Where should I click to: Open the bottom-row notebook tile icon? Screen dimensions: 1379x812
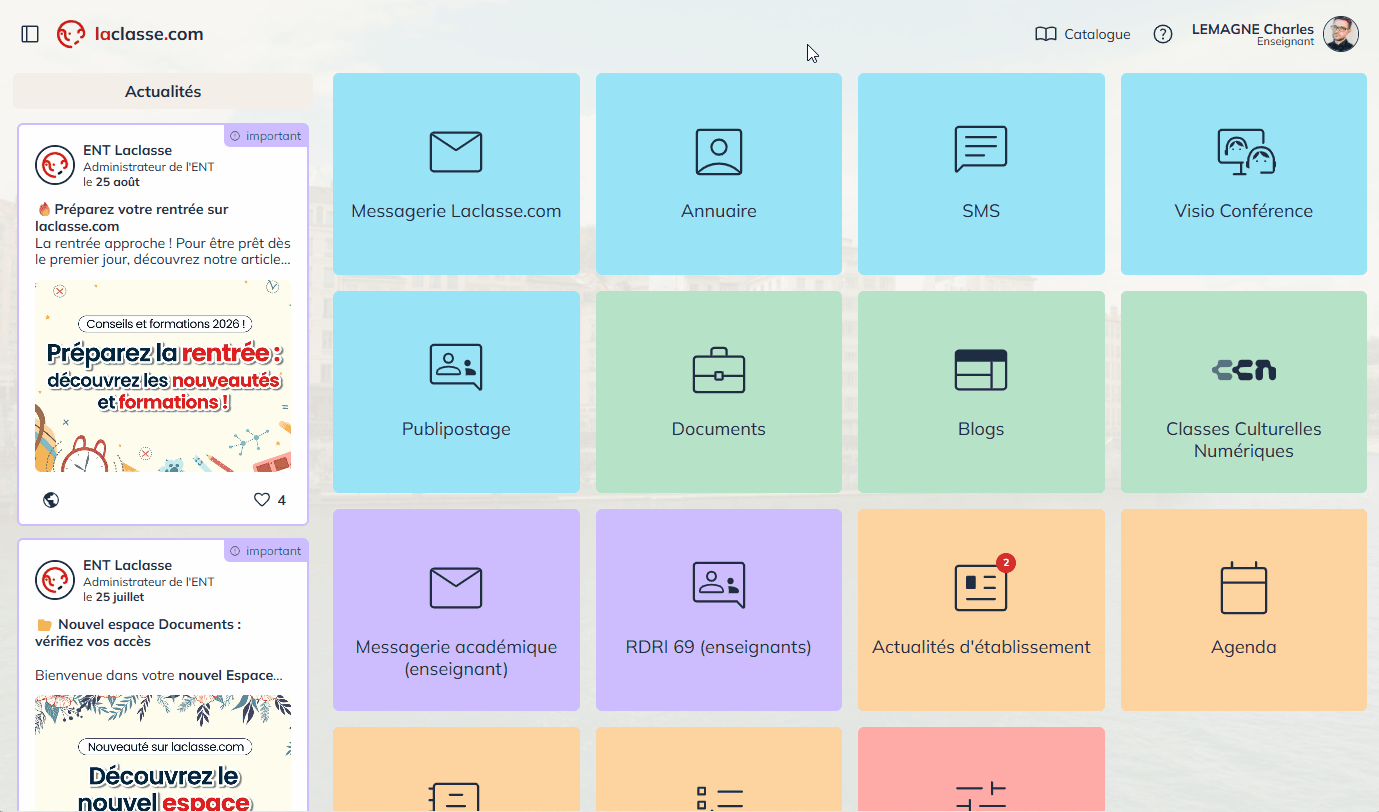pyautogui.click(x=456, y=797)
